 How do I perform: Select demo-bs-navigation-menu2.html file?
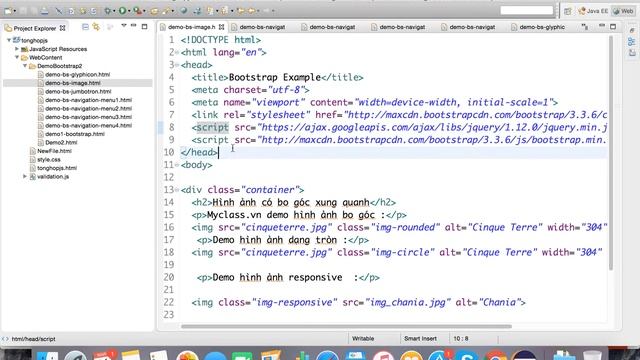click(88, 109)
